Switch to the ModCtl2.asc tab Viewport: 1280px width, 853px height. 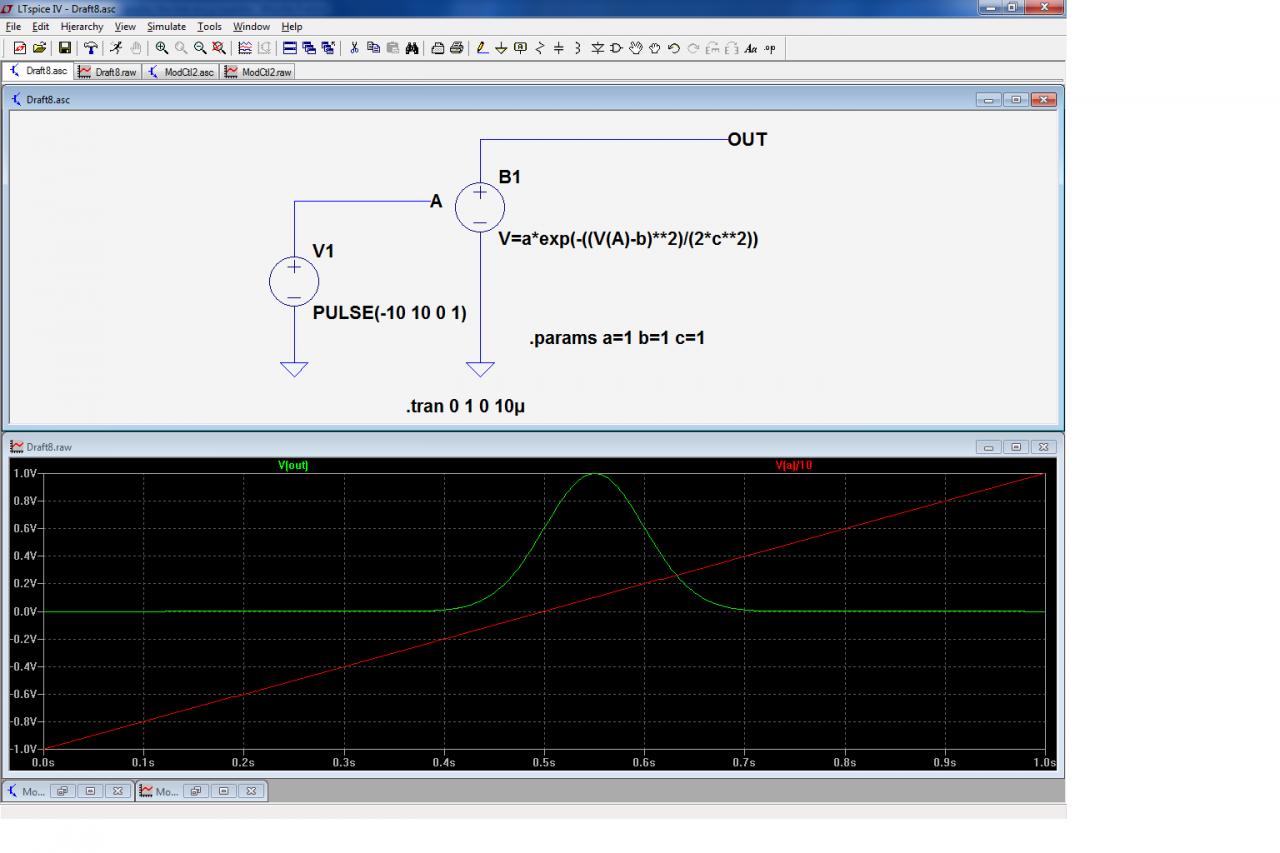(x=181, y=72)
